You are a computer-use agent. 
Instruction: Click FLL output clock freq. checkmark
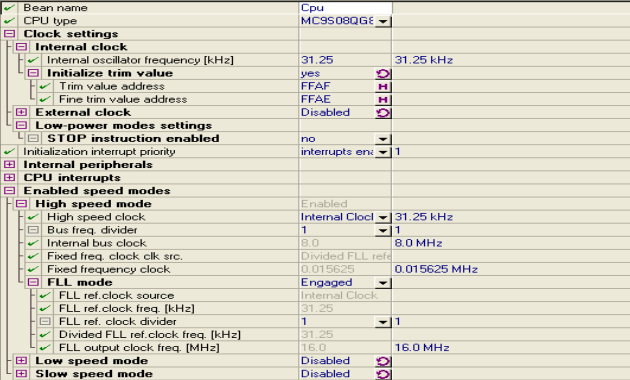pyautogui.click(x=45, y=347)
